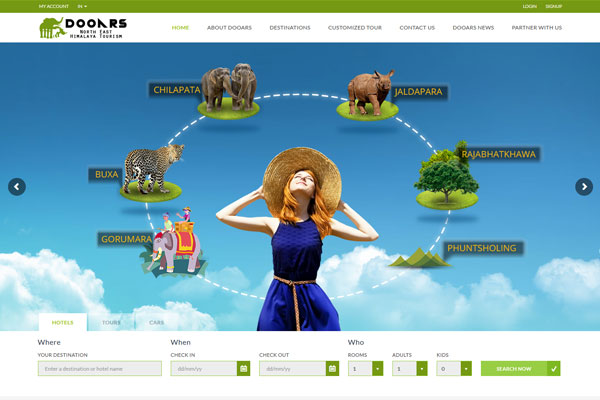
Task: Click the Signup link
Action: tap(554, 7)
